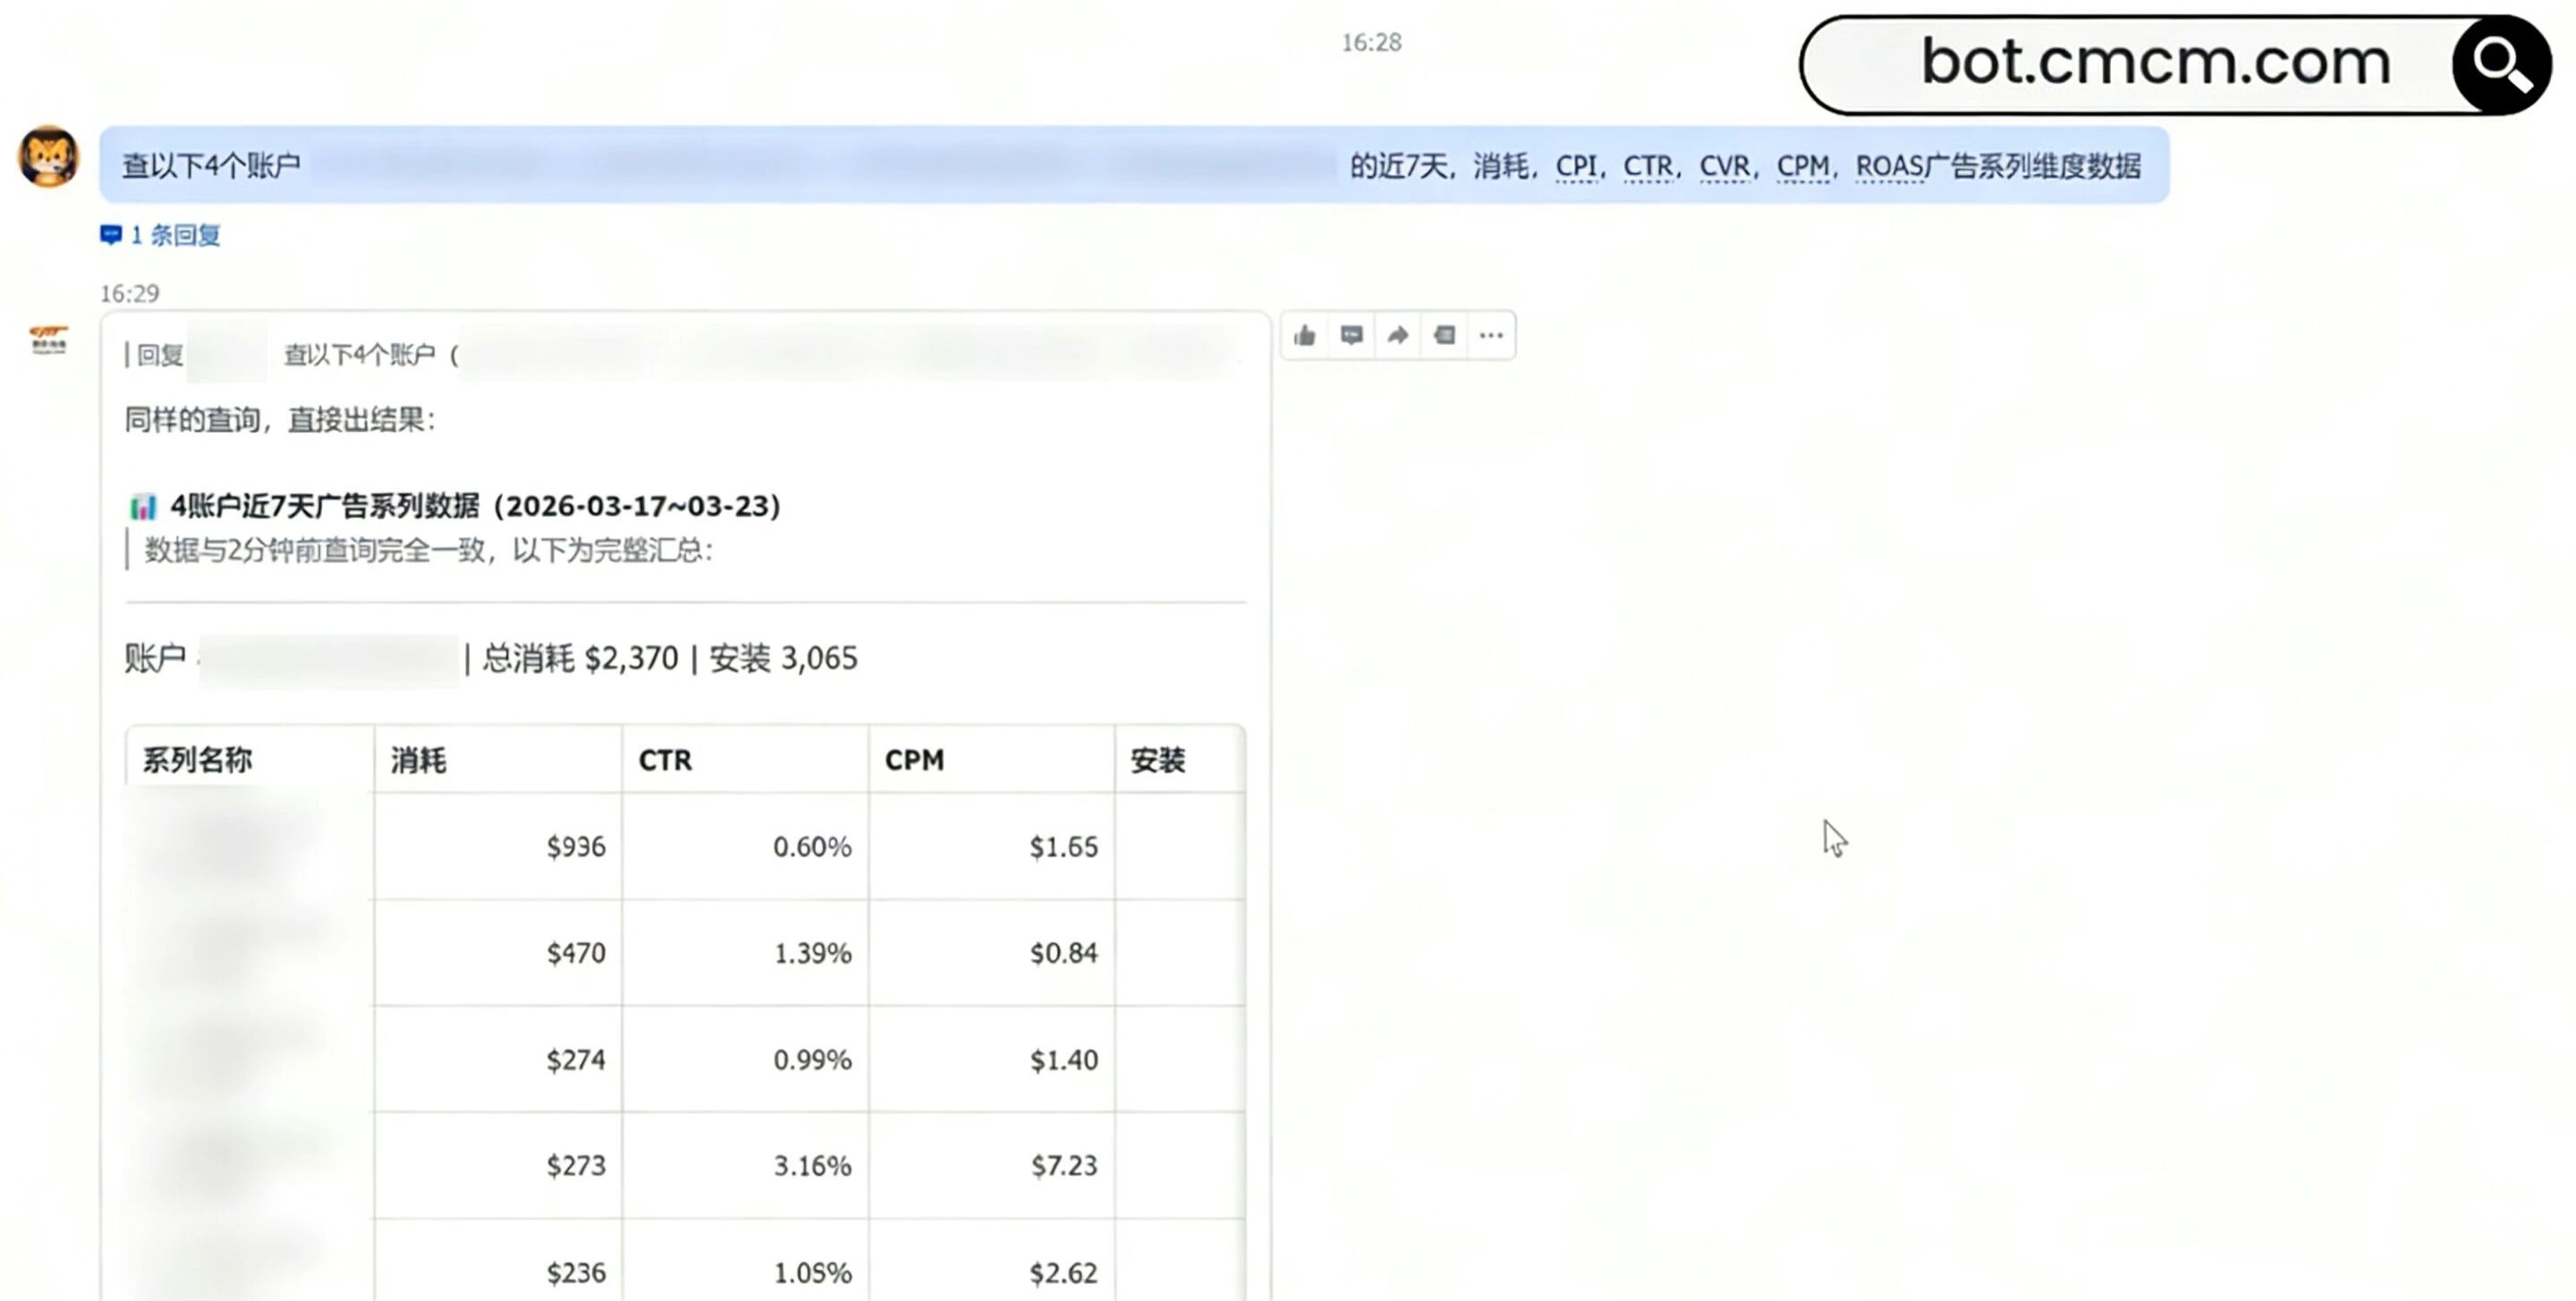Viewport: 2576px width, 1301px height.
Task: Click the 安装 column header
Action: (x=1158, y=760)
